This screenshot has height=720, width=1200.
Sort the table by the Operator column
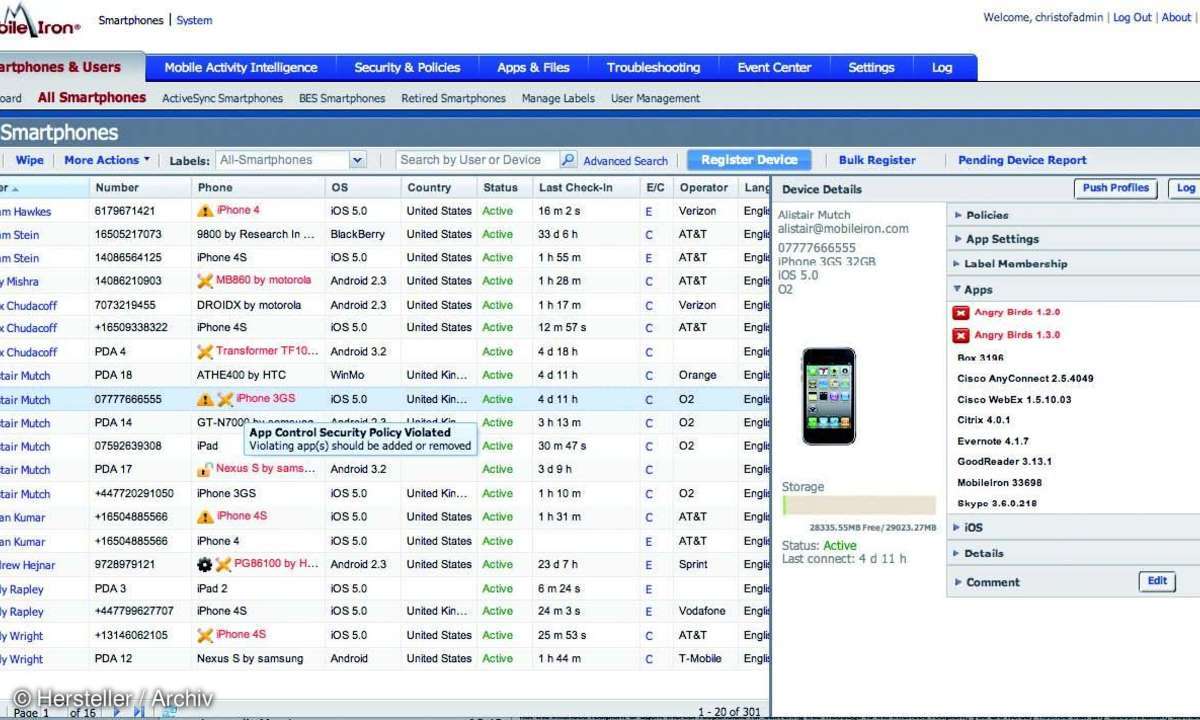pos(704,187)
